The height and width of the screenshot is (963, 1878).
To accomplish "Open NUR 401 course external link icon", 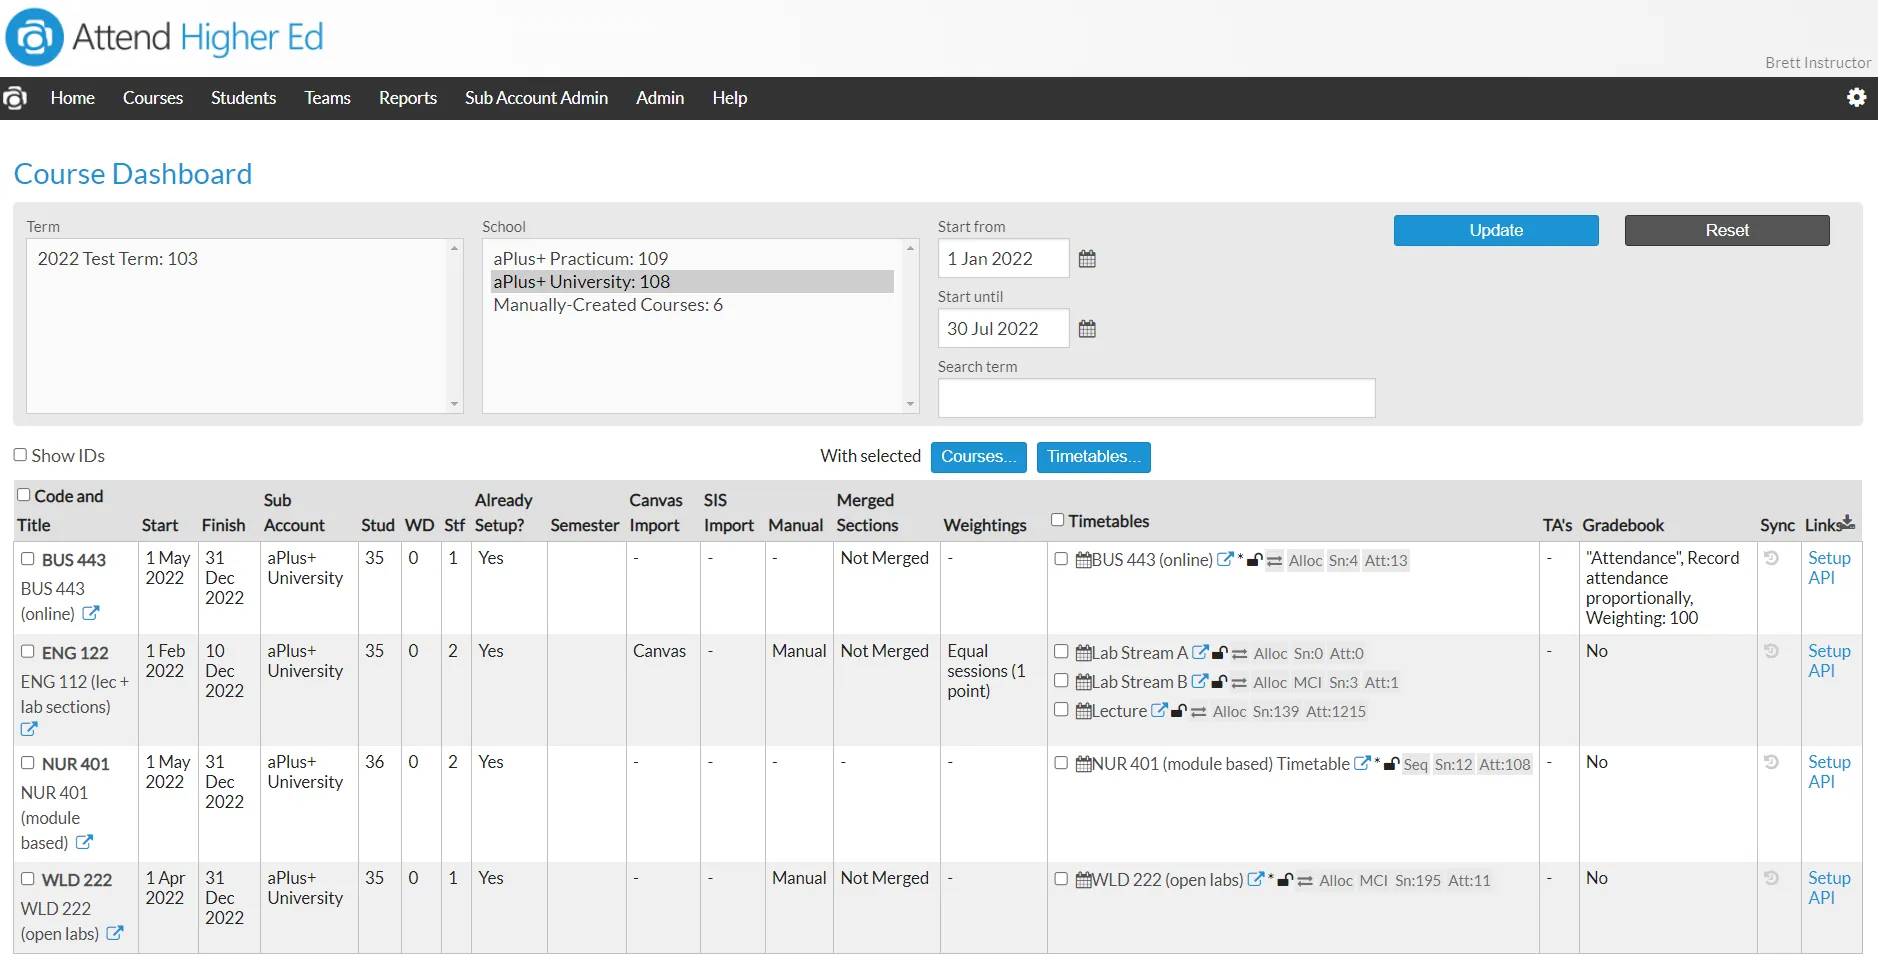I will pyautogui.click(x=84, y=842).
